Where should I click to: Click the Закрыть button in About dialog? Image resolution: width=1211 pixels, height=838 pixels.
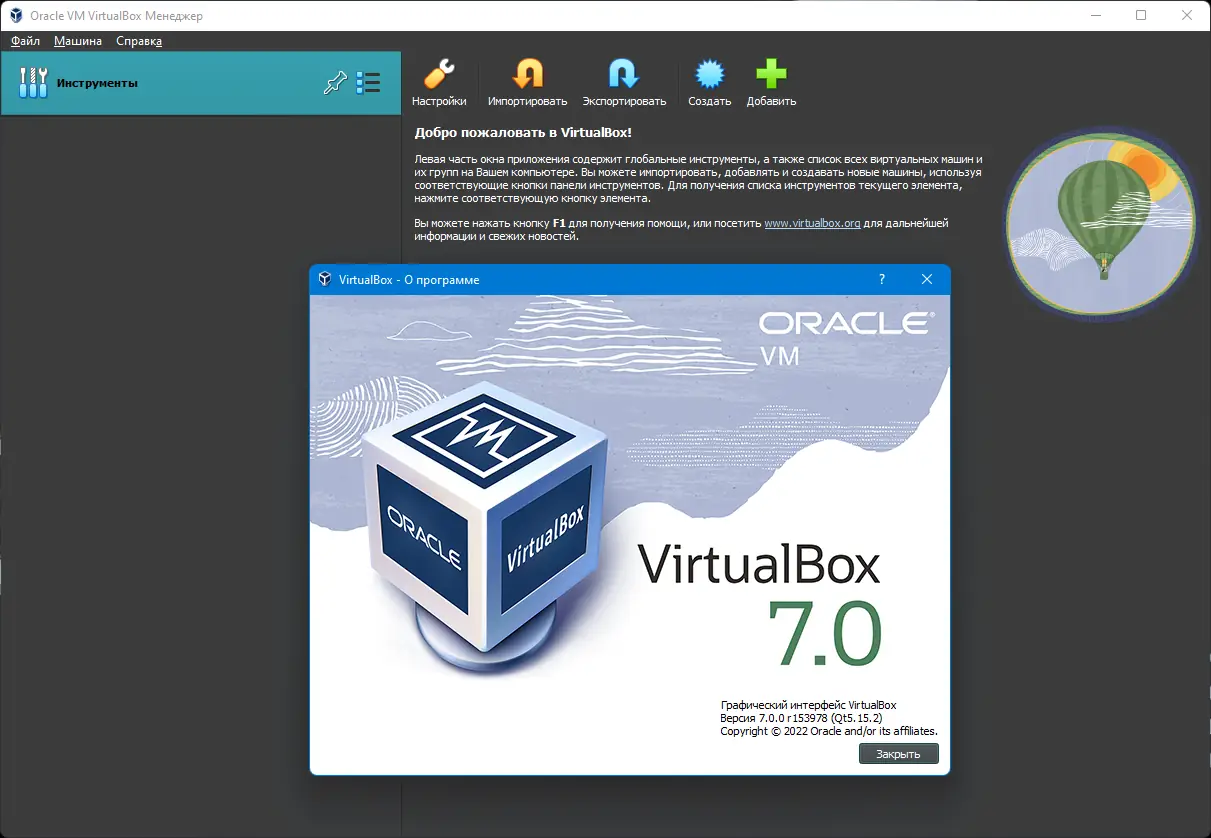tap(898, 754)
